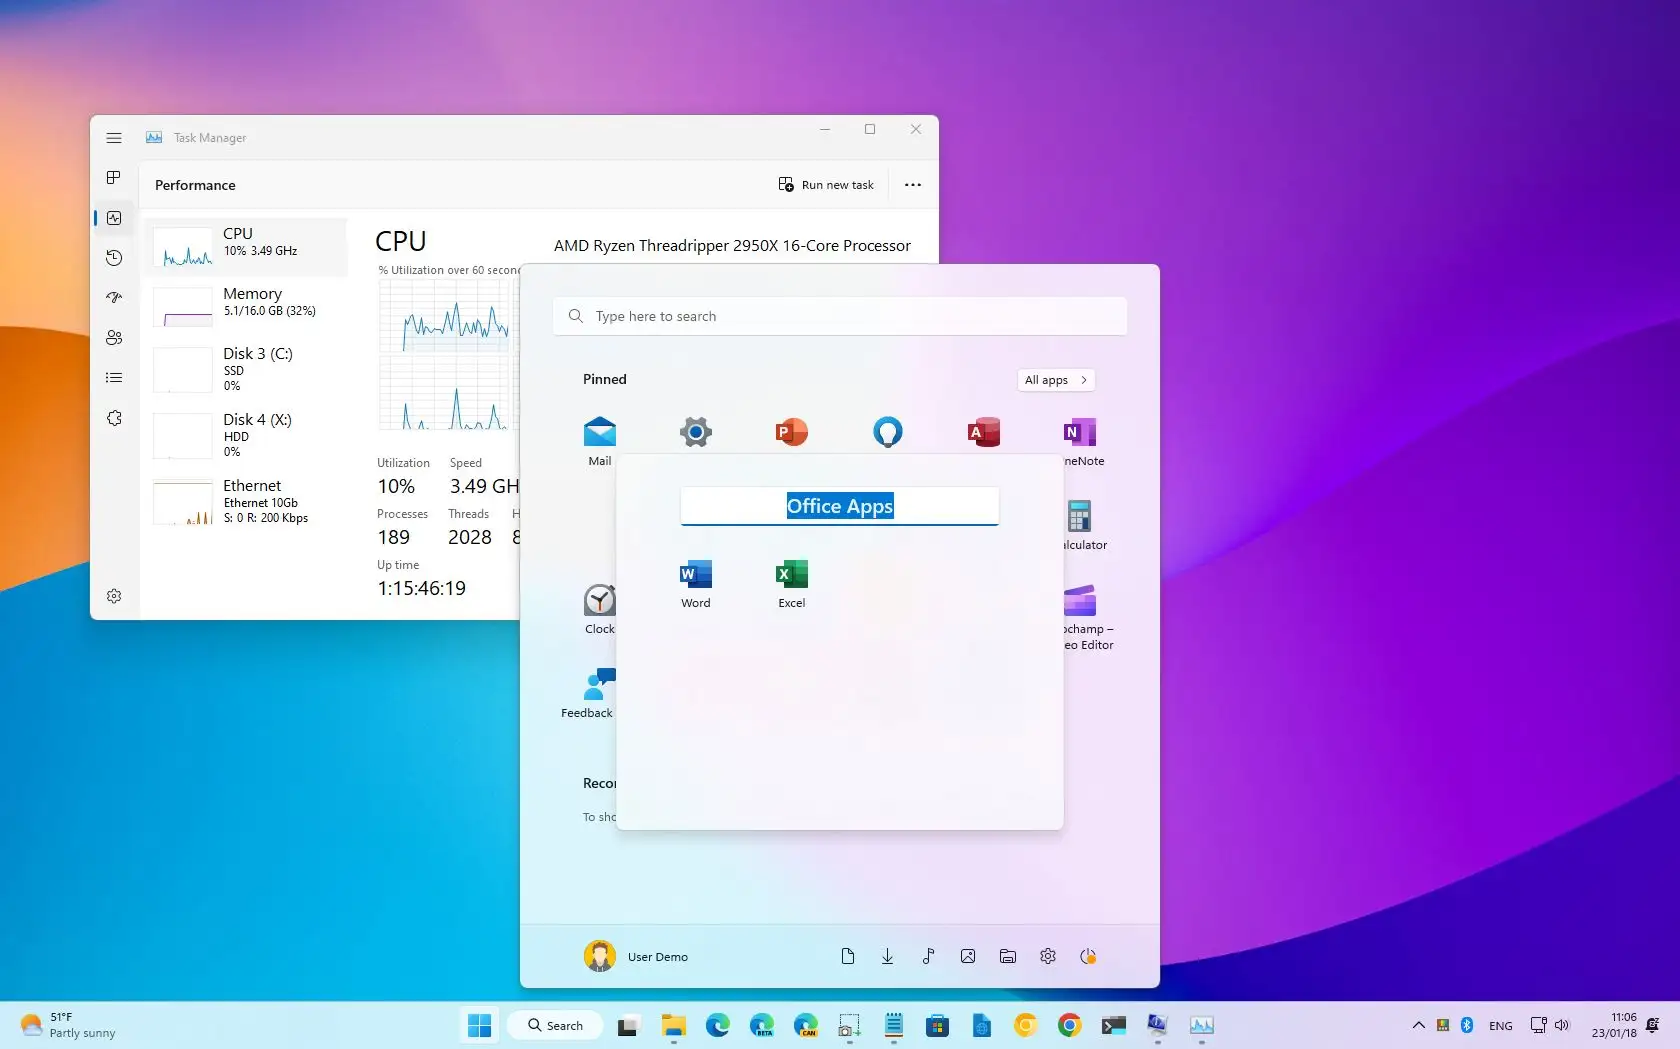Open Services in Task Manager sidebar

pos(114,418)
